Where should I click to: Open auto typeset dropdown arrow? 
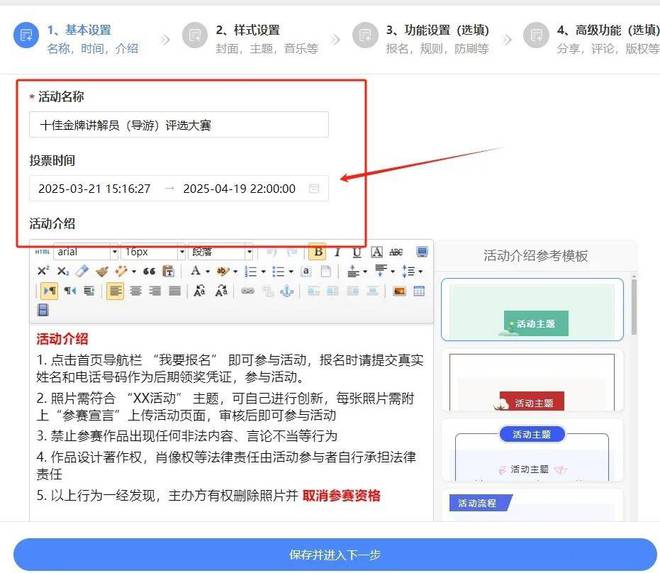(x=133, y=272)
